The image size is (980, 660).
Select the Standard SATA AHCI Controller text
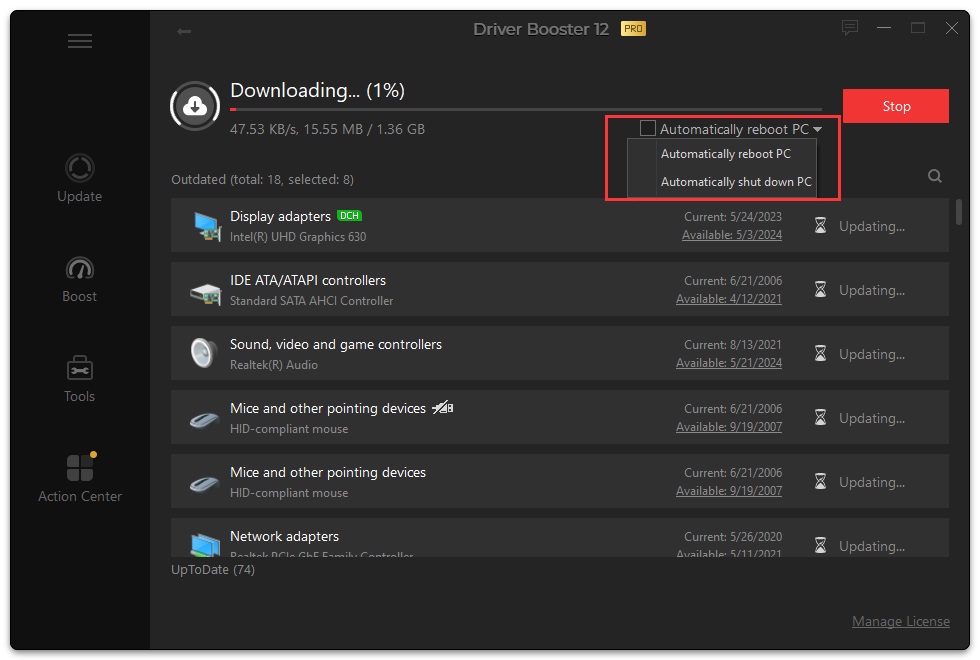point(311,301)
